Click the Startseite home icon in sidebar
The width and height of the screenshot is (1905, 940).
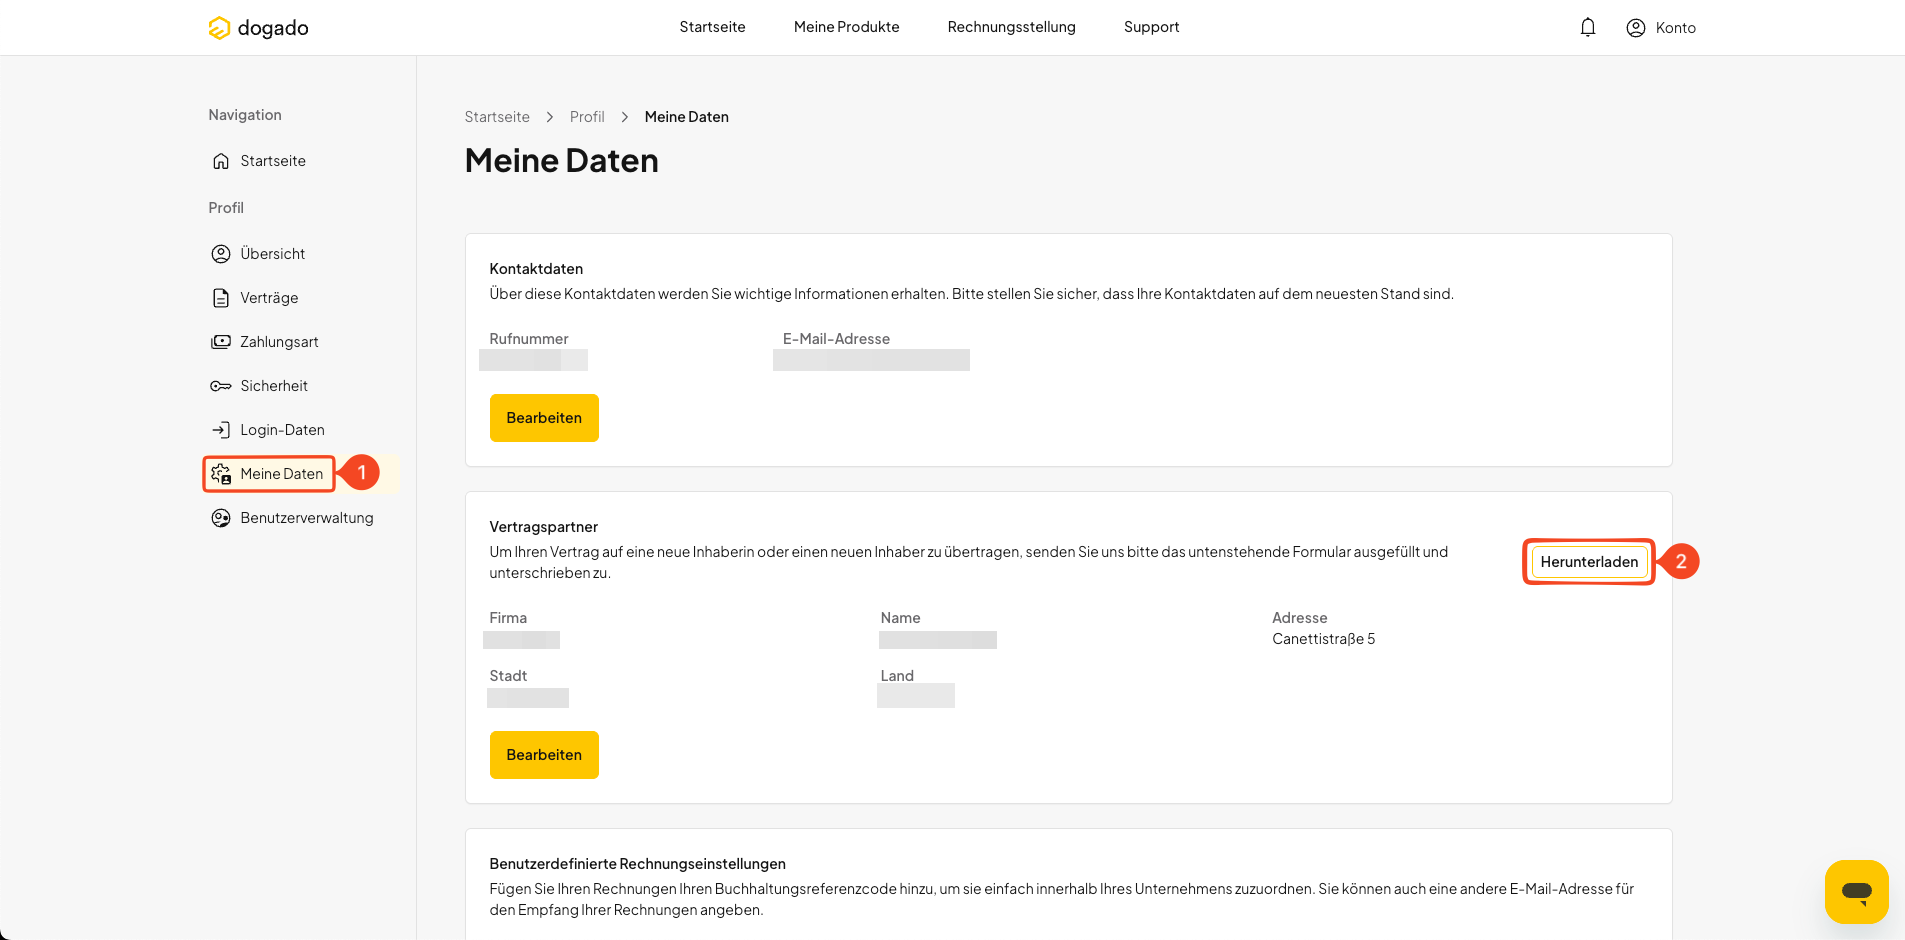[x=221, y=161]
